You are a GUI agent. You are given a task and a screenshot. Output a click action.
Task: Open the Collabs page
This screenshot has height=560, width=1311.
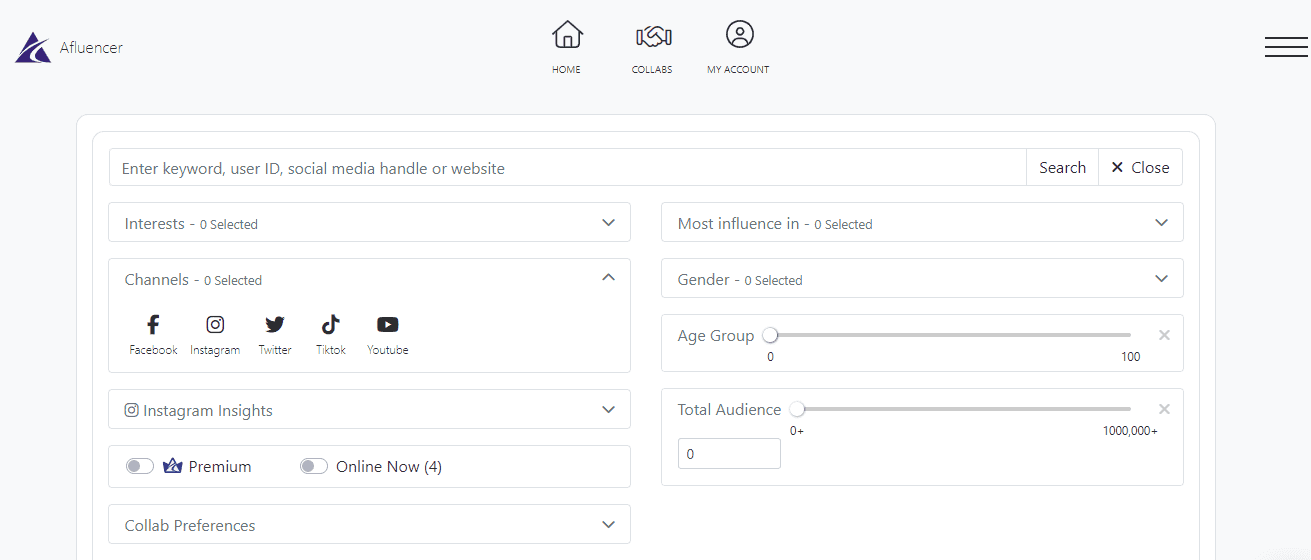(x=652, y=47)
